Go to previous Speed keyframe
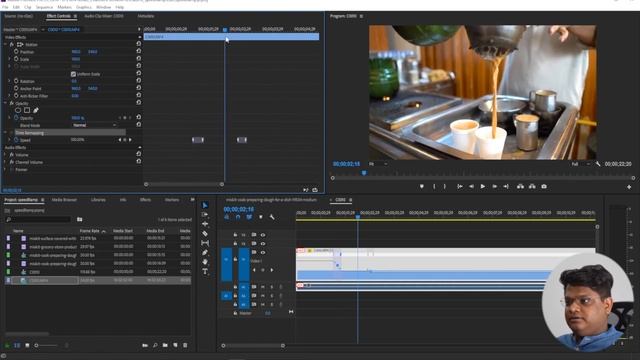 [x=120, y=140]
